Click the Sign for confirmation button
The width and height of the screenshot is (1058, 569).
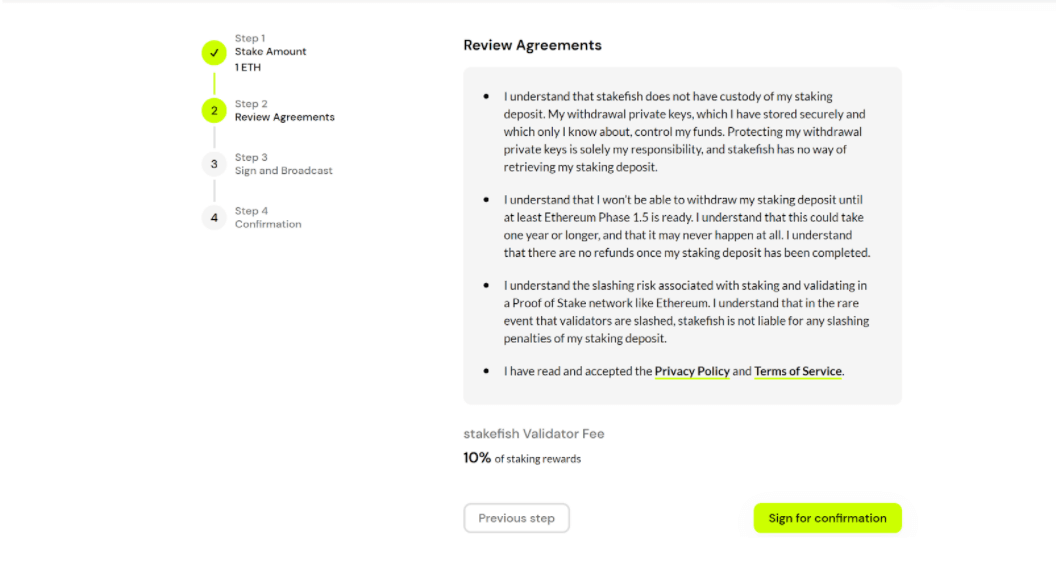[x=827, y=518]
